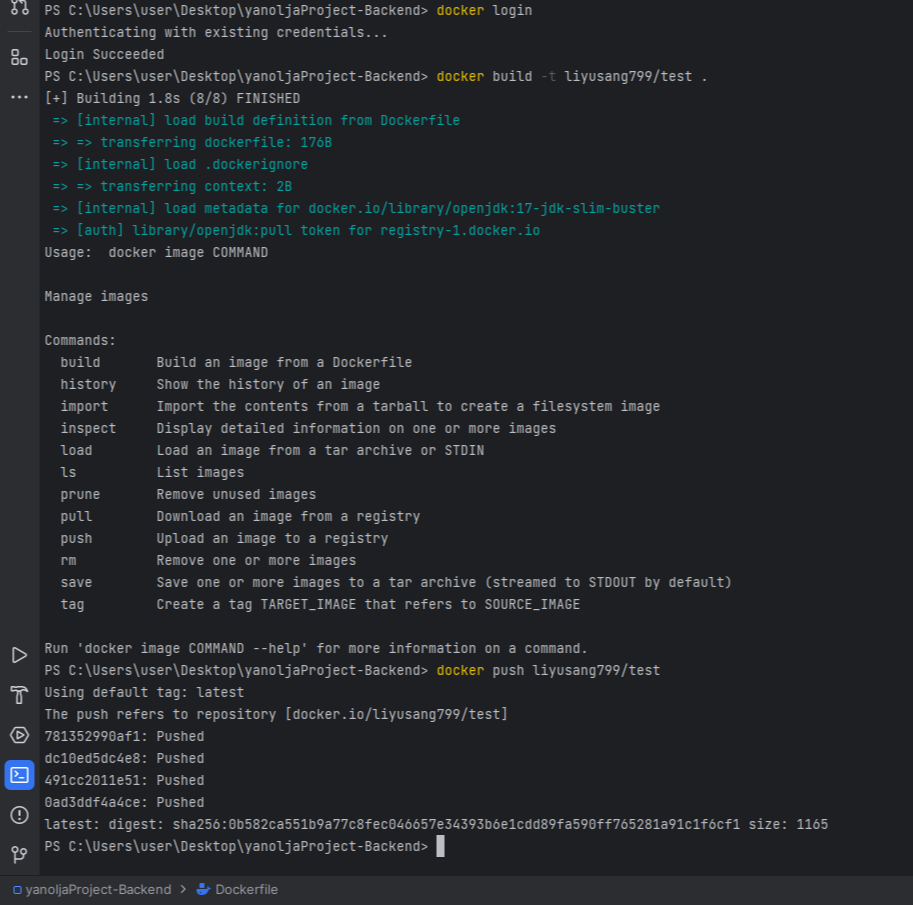Click 'dc10ed5dc4e8: Pushed' line
This screenshot has height=905, width=913.
pos(124,759)
